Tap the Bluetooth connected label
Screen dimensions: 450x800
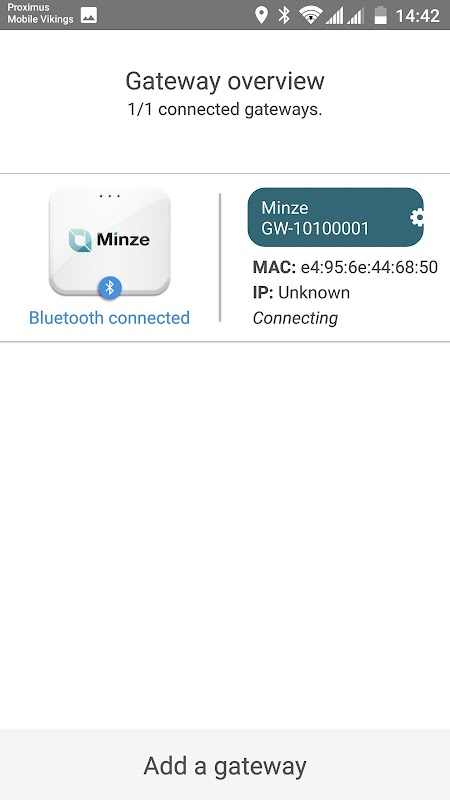coord(109,318)
